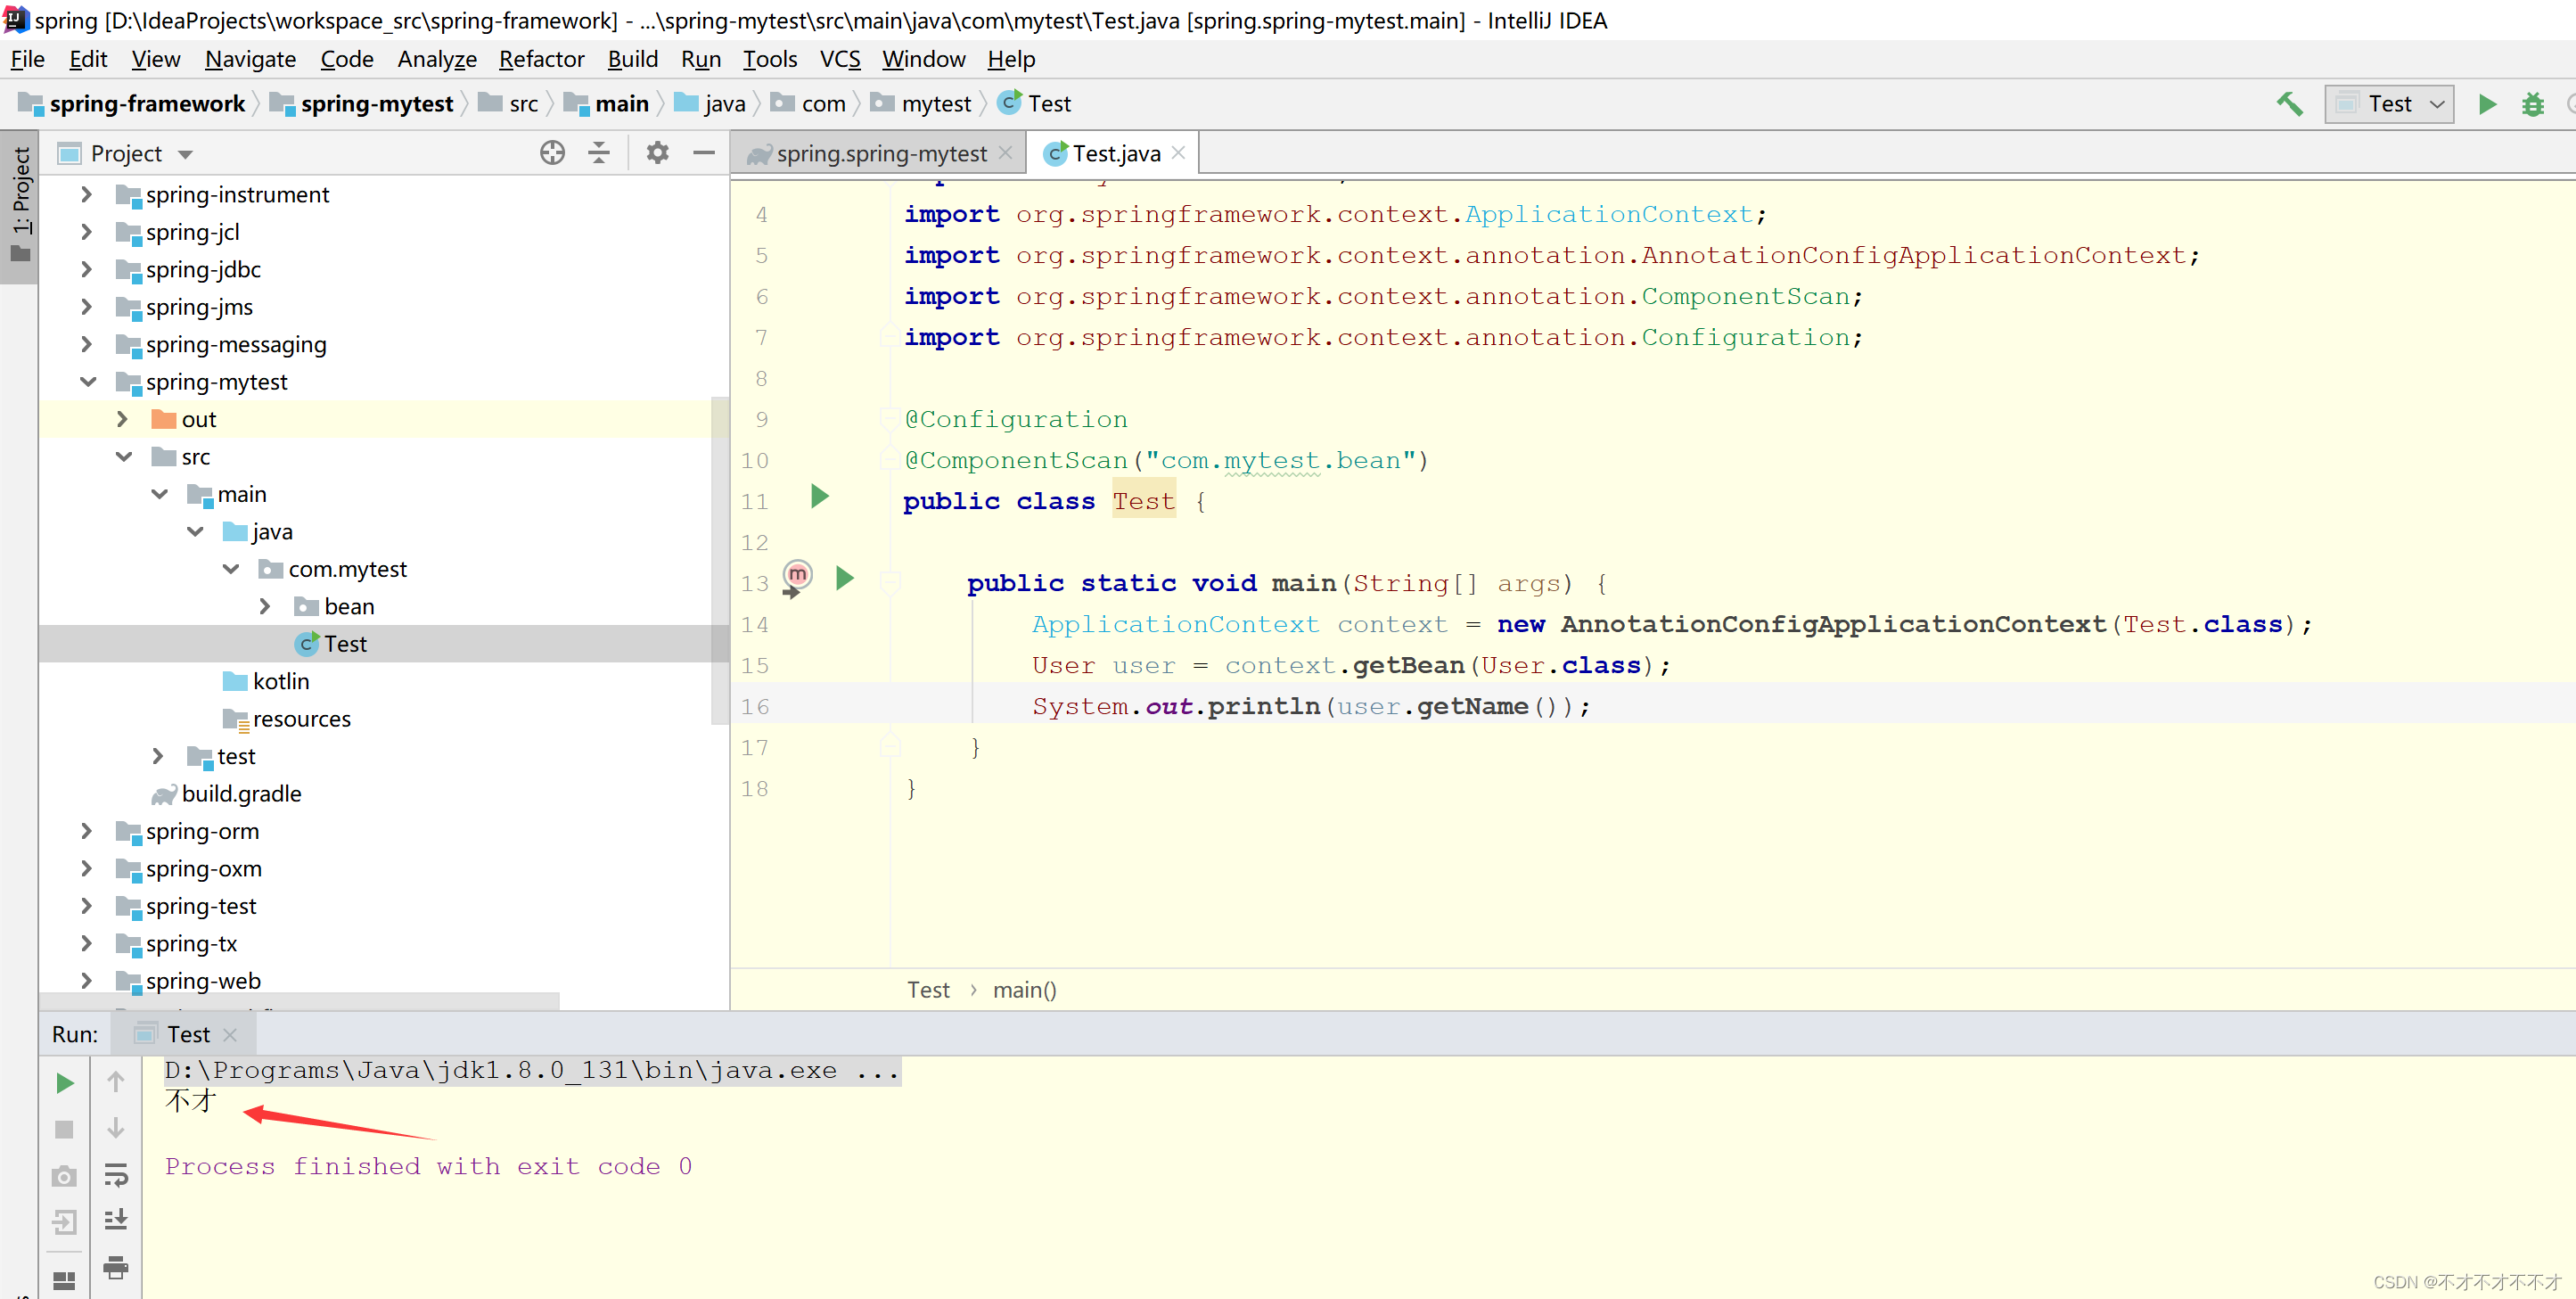Close the Test.java editor tab
The height and width of the screenshot is (1299, 2576).
click(1179, 152)
